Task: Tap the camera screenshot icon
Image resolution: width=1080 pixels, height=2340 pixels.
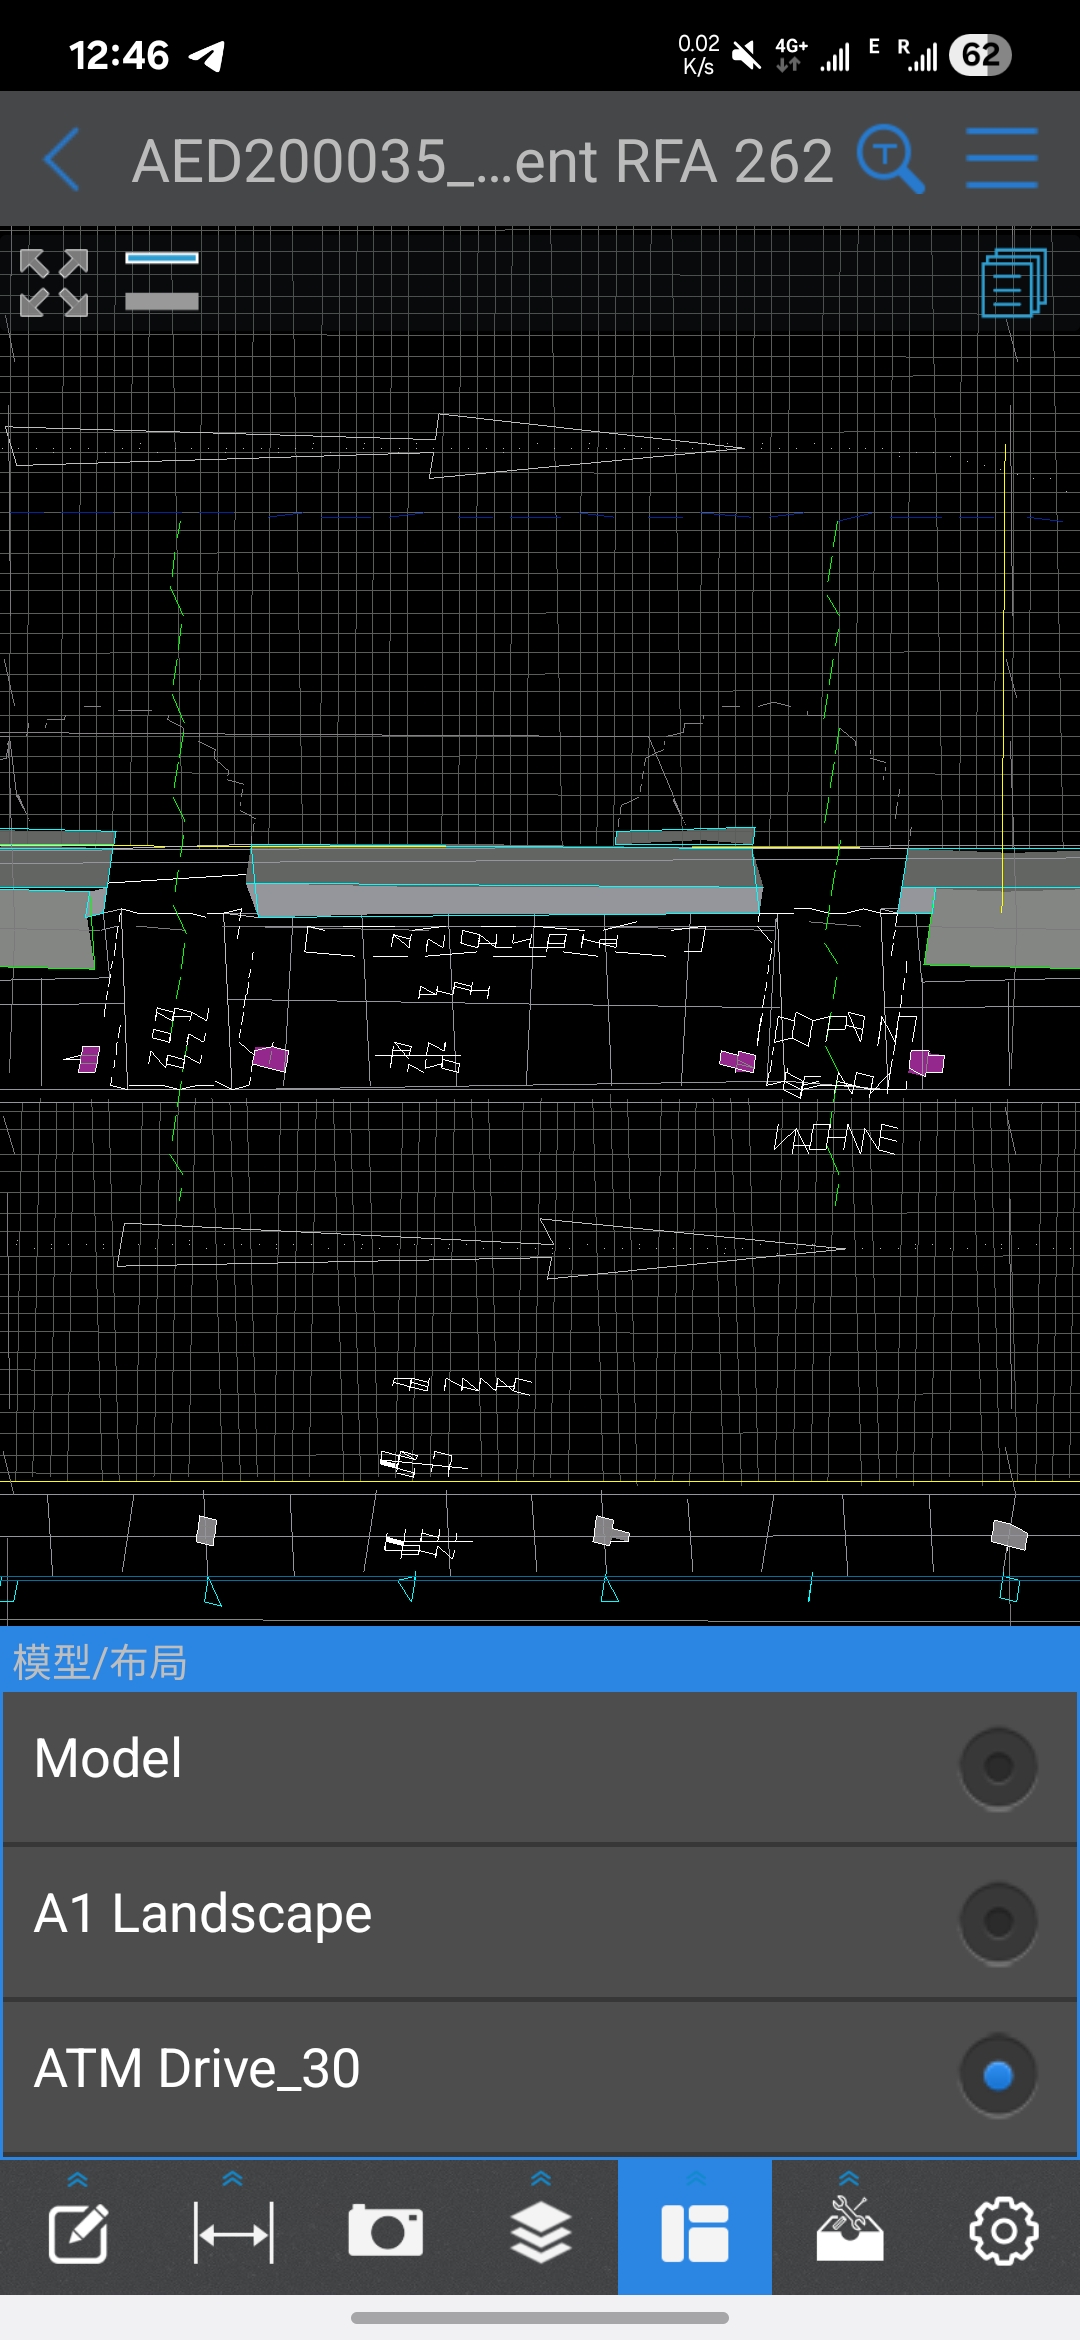Action: (x=386, y=2232)
